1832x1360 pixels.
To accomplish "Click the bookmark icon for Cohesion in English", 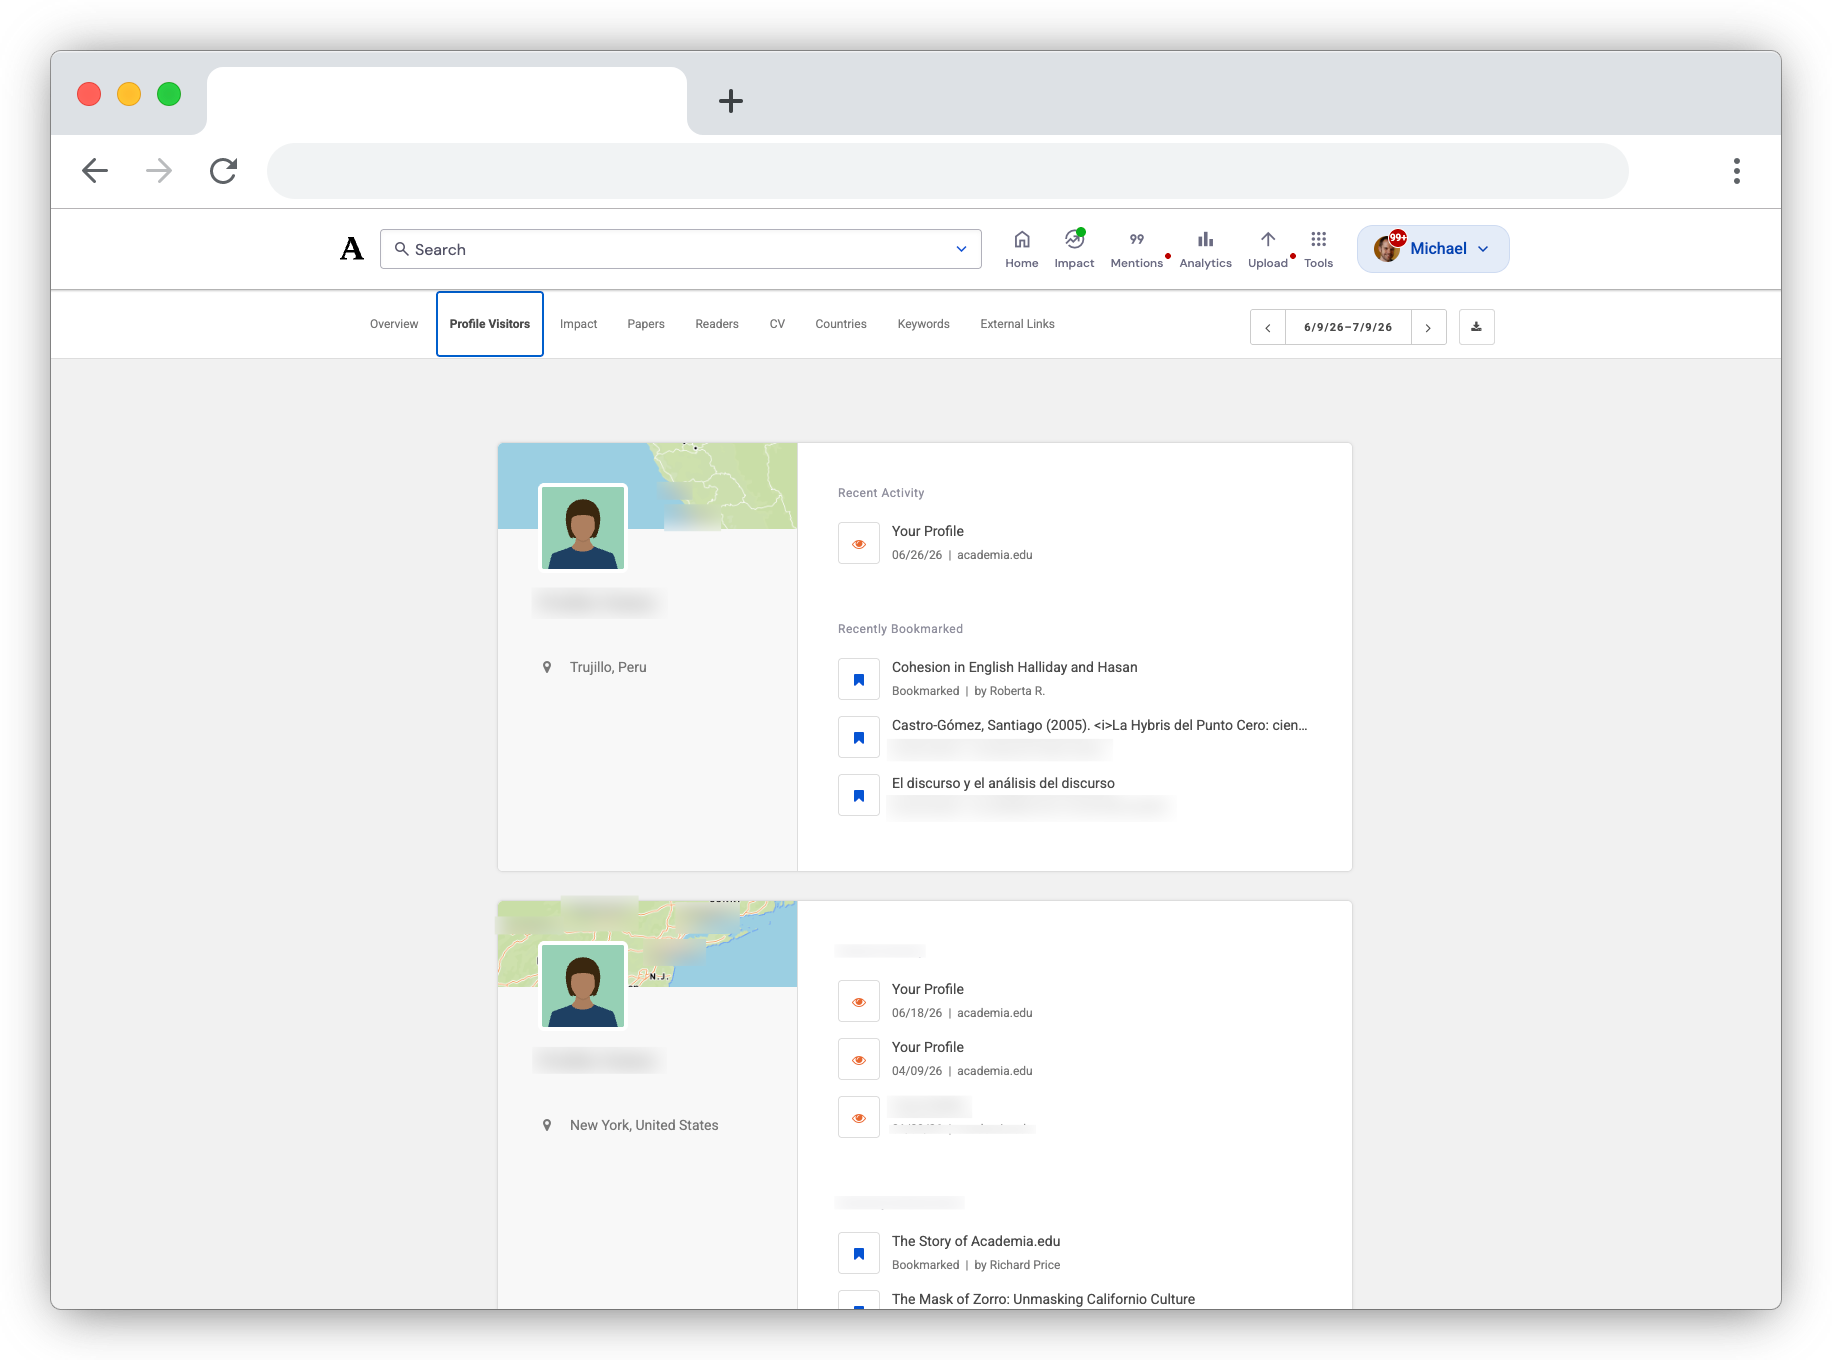I will coord(858,680).
